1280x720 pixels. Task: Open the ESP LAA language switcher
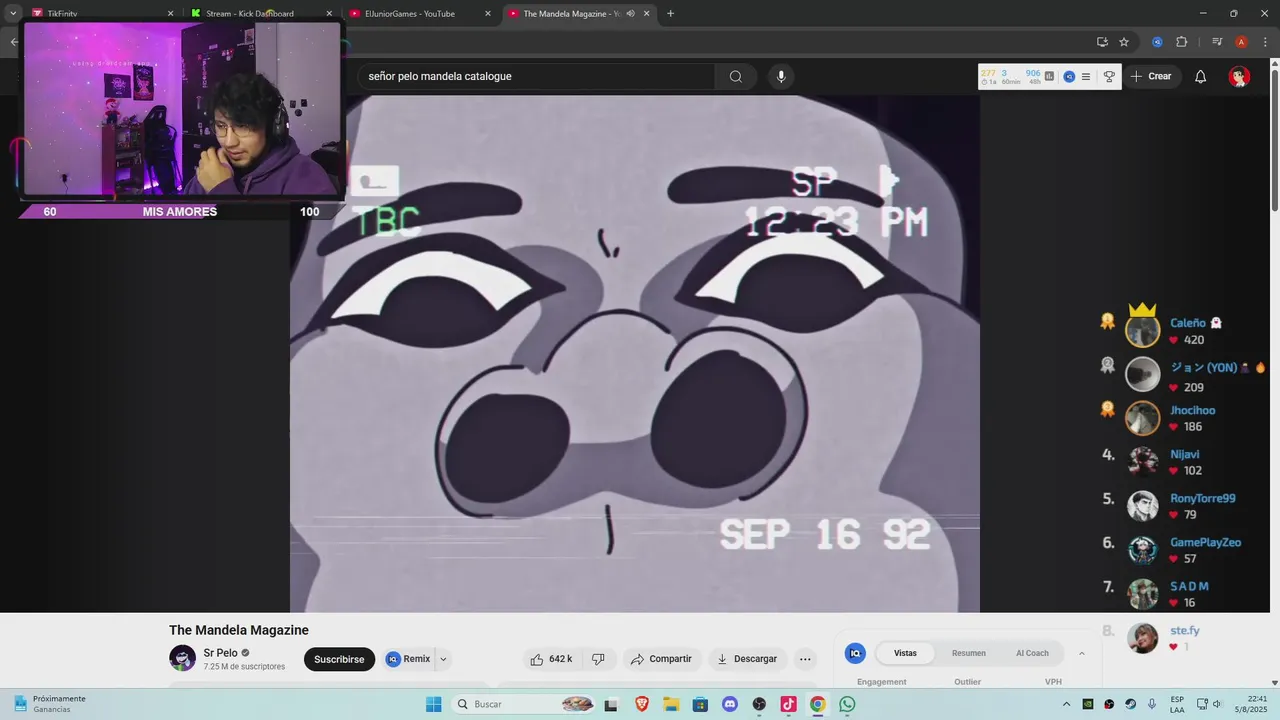[1177, 704]
